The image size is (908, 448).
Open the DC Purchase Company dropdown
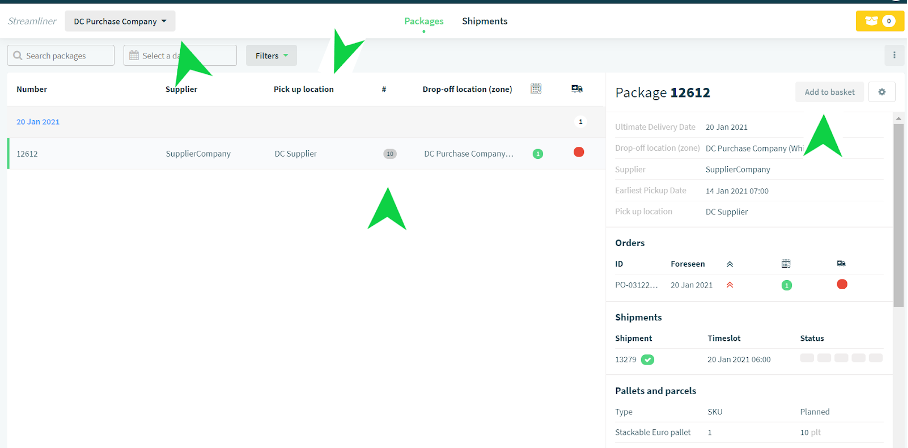click(x=120, y=21)
